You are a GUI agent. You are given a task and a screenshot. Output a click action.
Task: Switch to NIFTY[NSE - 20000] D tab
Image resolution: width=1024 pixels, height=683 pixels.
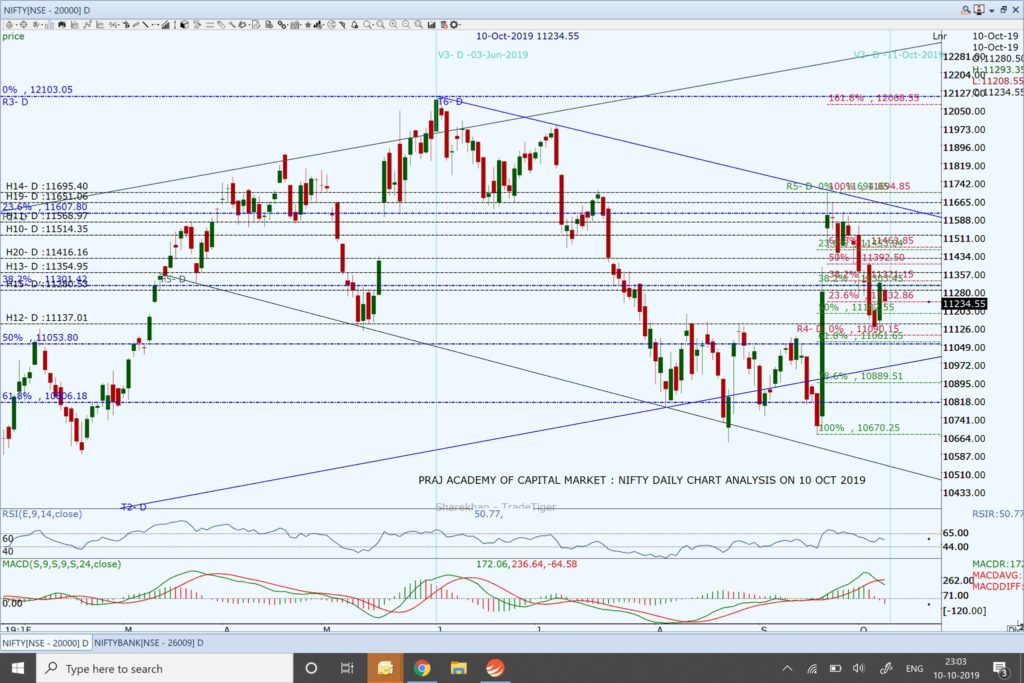tap(46, 643)
